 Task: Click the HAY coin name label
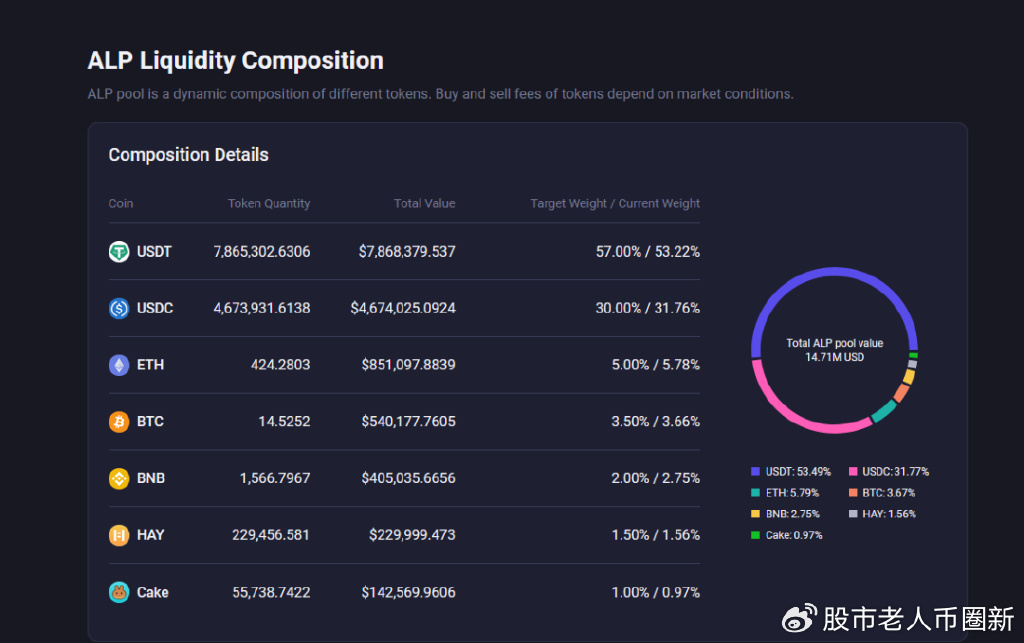click(150, 535)
